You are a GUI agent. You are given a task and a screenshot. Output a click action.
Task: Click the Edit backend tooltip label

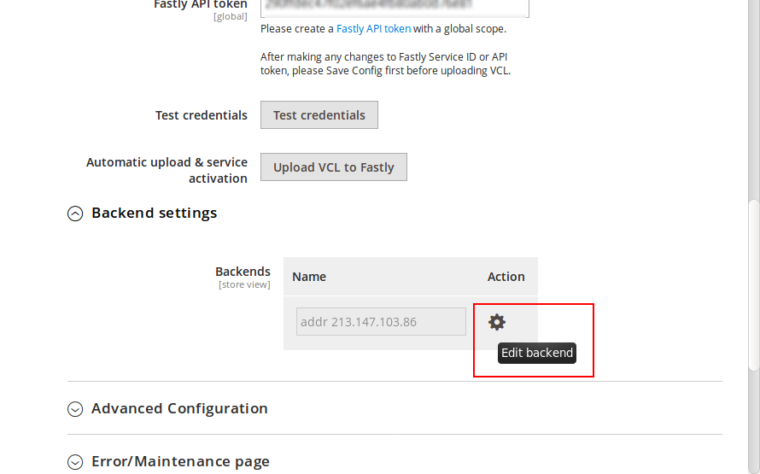coord(537,353)
